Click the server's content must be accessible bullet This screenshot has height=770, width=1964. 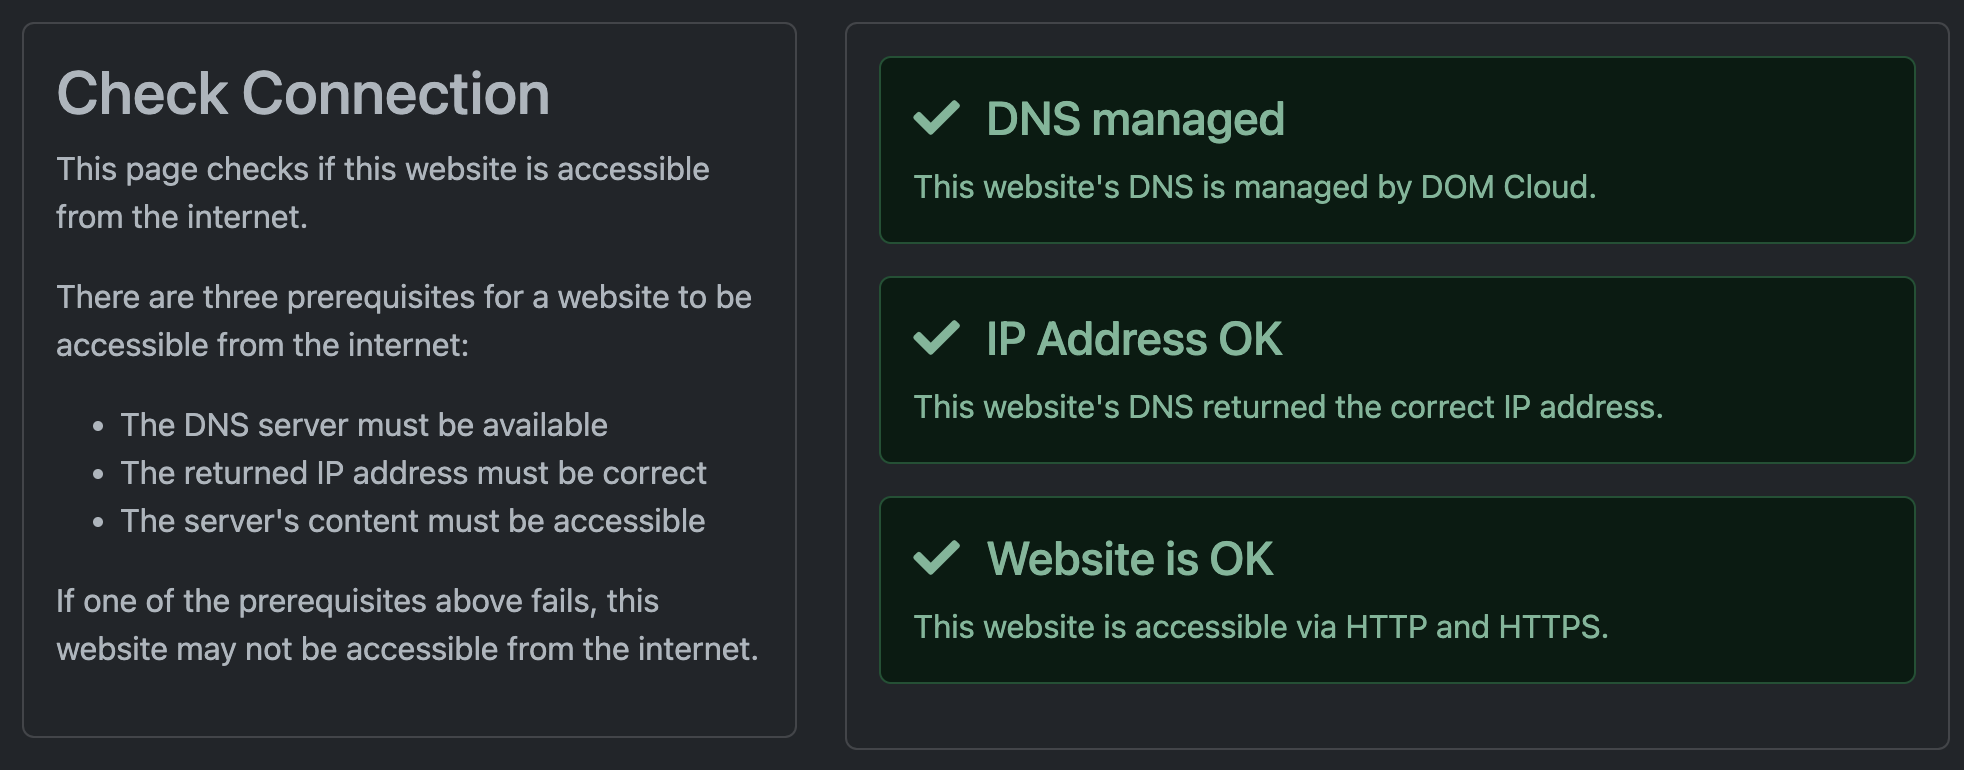click(x=412, y=521)
